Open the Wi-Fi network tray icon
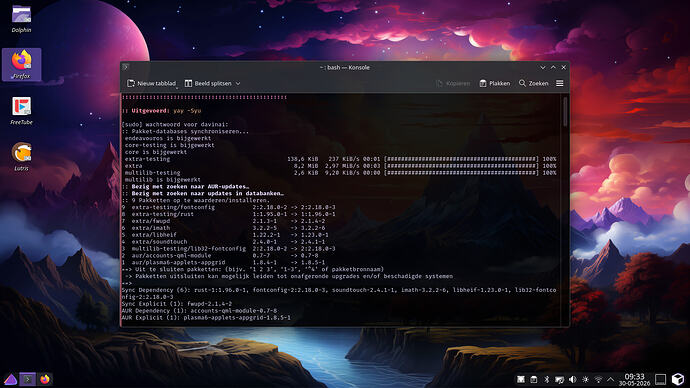The height and width of the screenshot is (388, 690). (598, 379)
